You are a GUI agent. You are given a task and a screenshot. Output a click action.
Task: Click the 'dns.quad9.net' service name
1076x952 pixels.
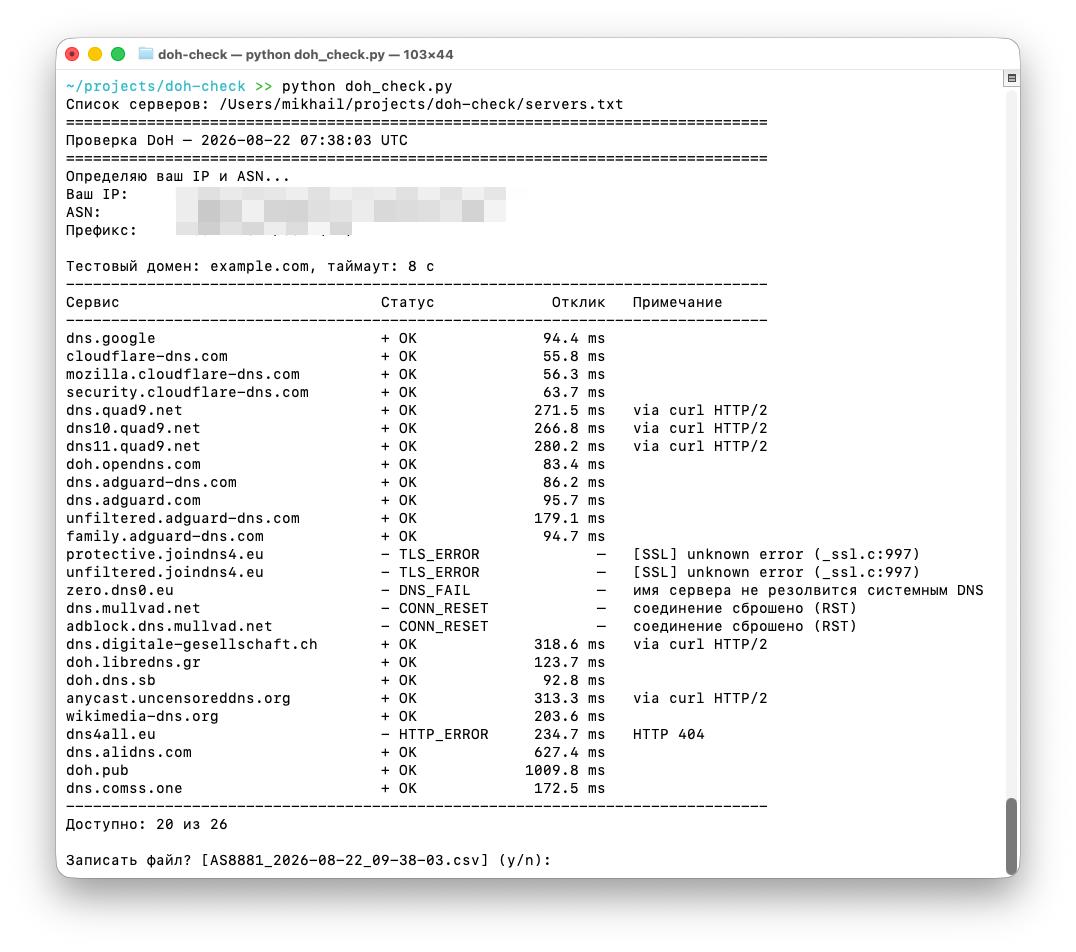pos(124,410)
